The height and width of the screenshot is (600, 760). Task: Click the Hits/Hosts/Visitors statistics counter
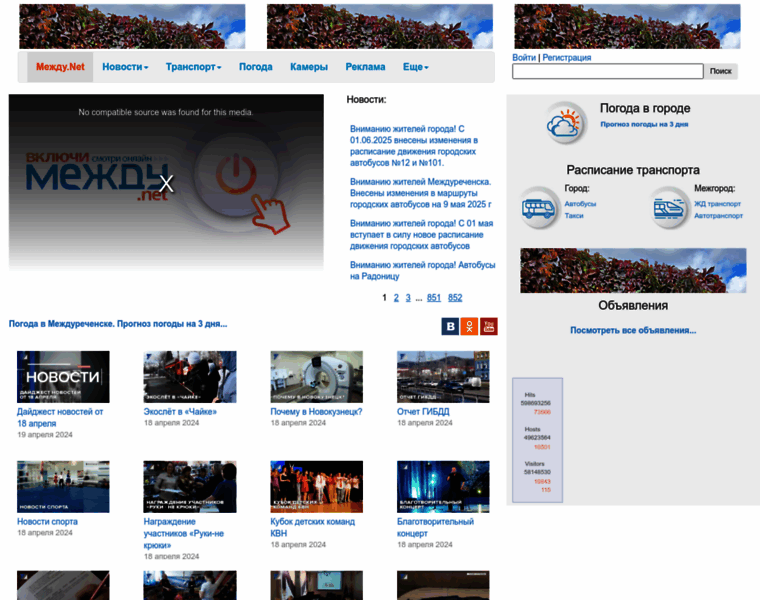click(538, 440)
